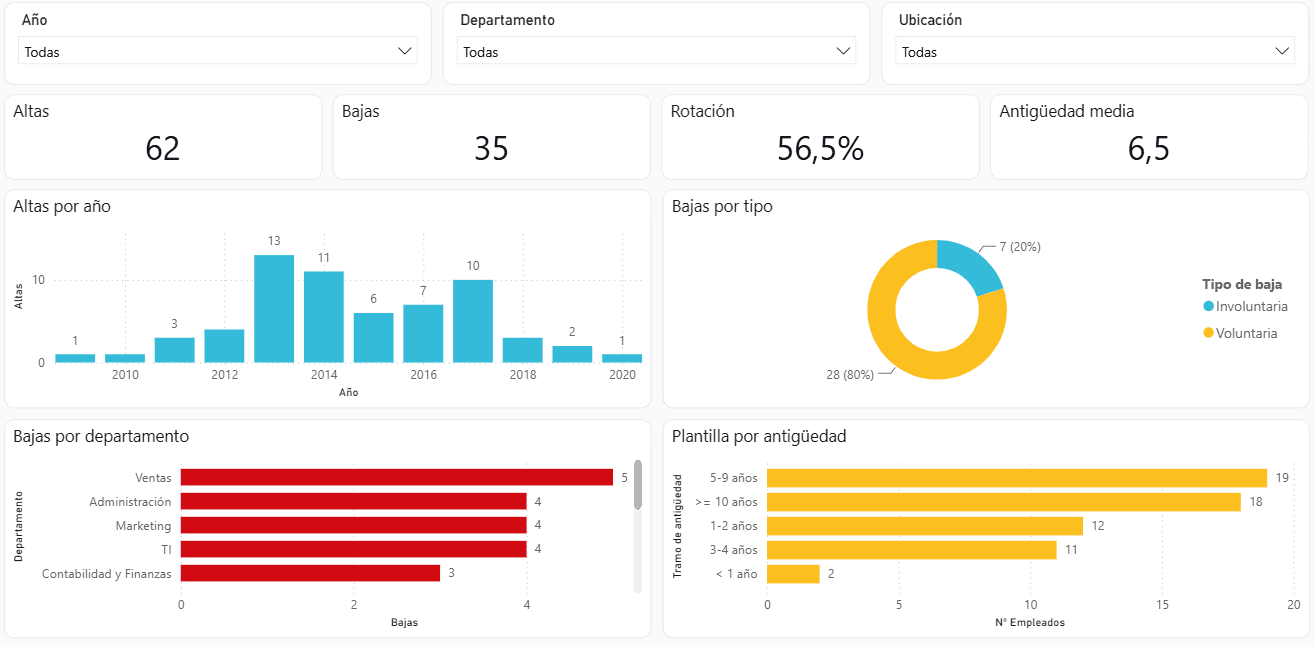The height and width of the screenshot is (647, 1315).
Task: Open the Ubicación filter dropdown
Action: 1095,51
